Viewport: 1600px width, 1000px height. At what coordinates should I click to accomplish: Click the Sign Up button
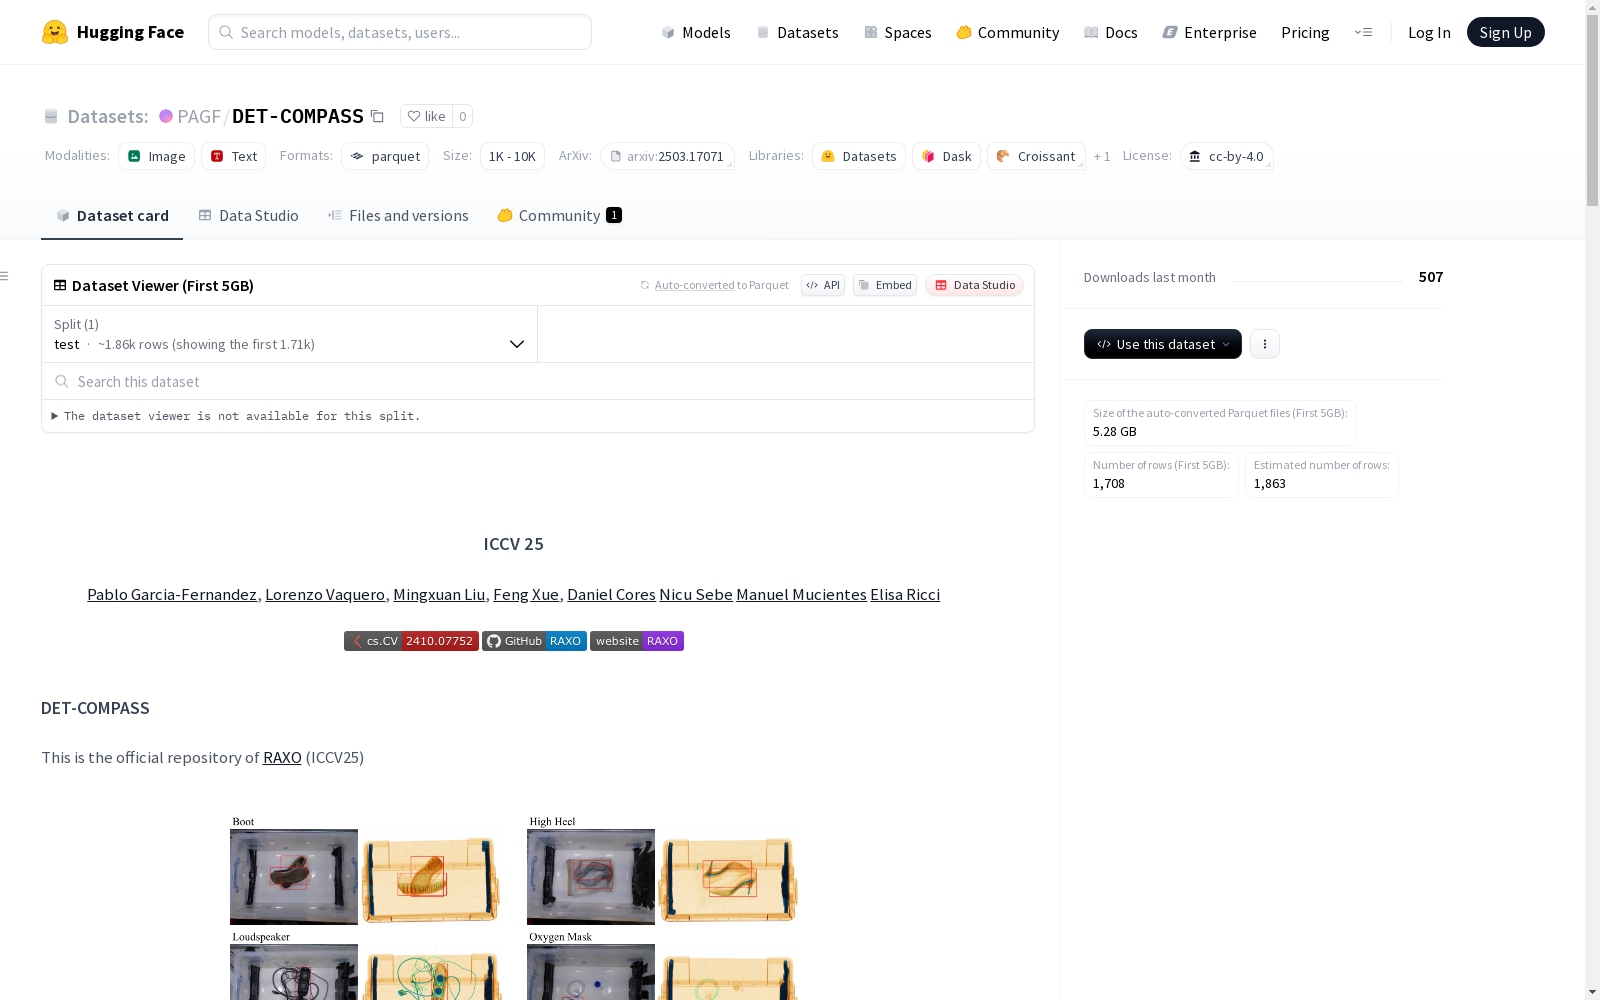(1505, 32)
